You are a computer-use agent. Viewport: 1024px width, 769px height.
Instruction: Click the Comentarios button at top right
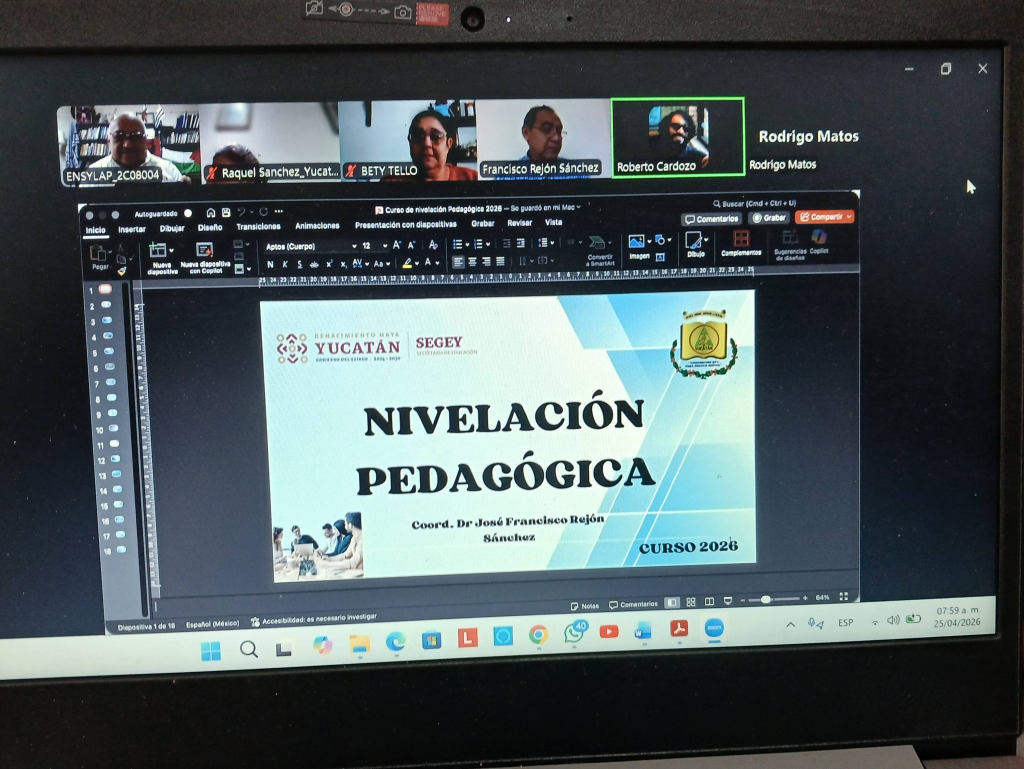click(x=711, y=219)
